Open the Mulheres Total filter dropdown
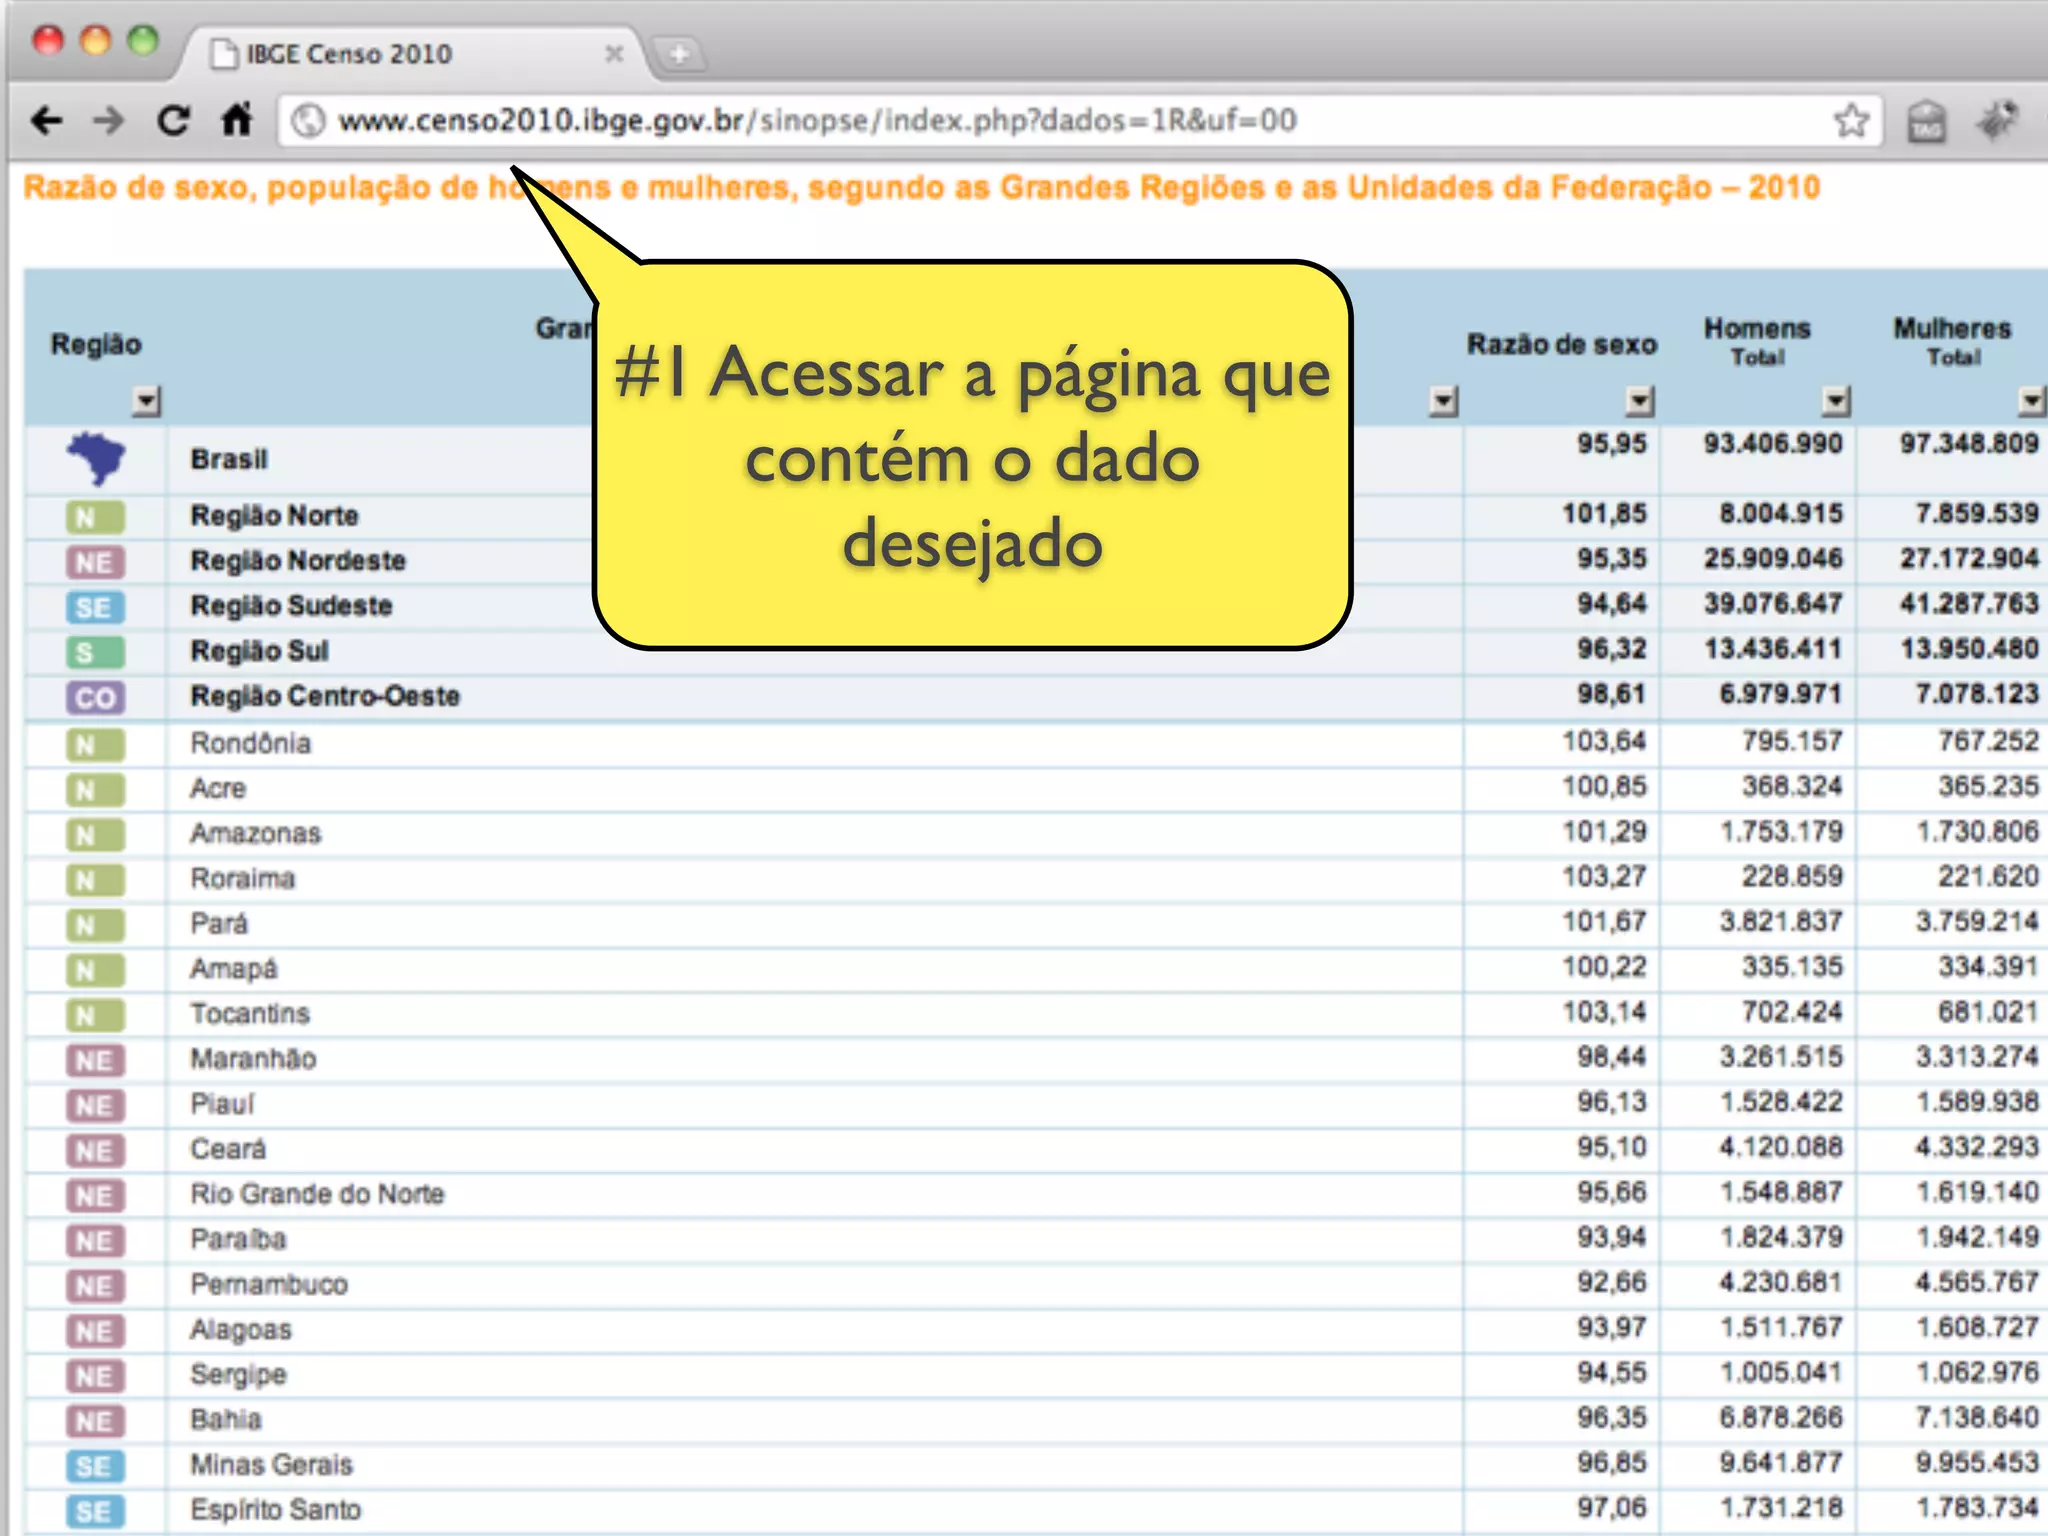This screenshot has width=2048, height=1536. [x=2031, y=401]
